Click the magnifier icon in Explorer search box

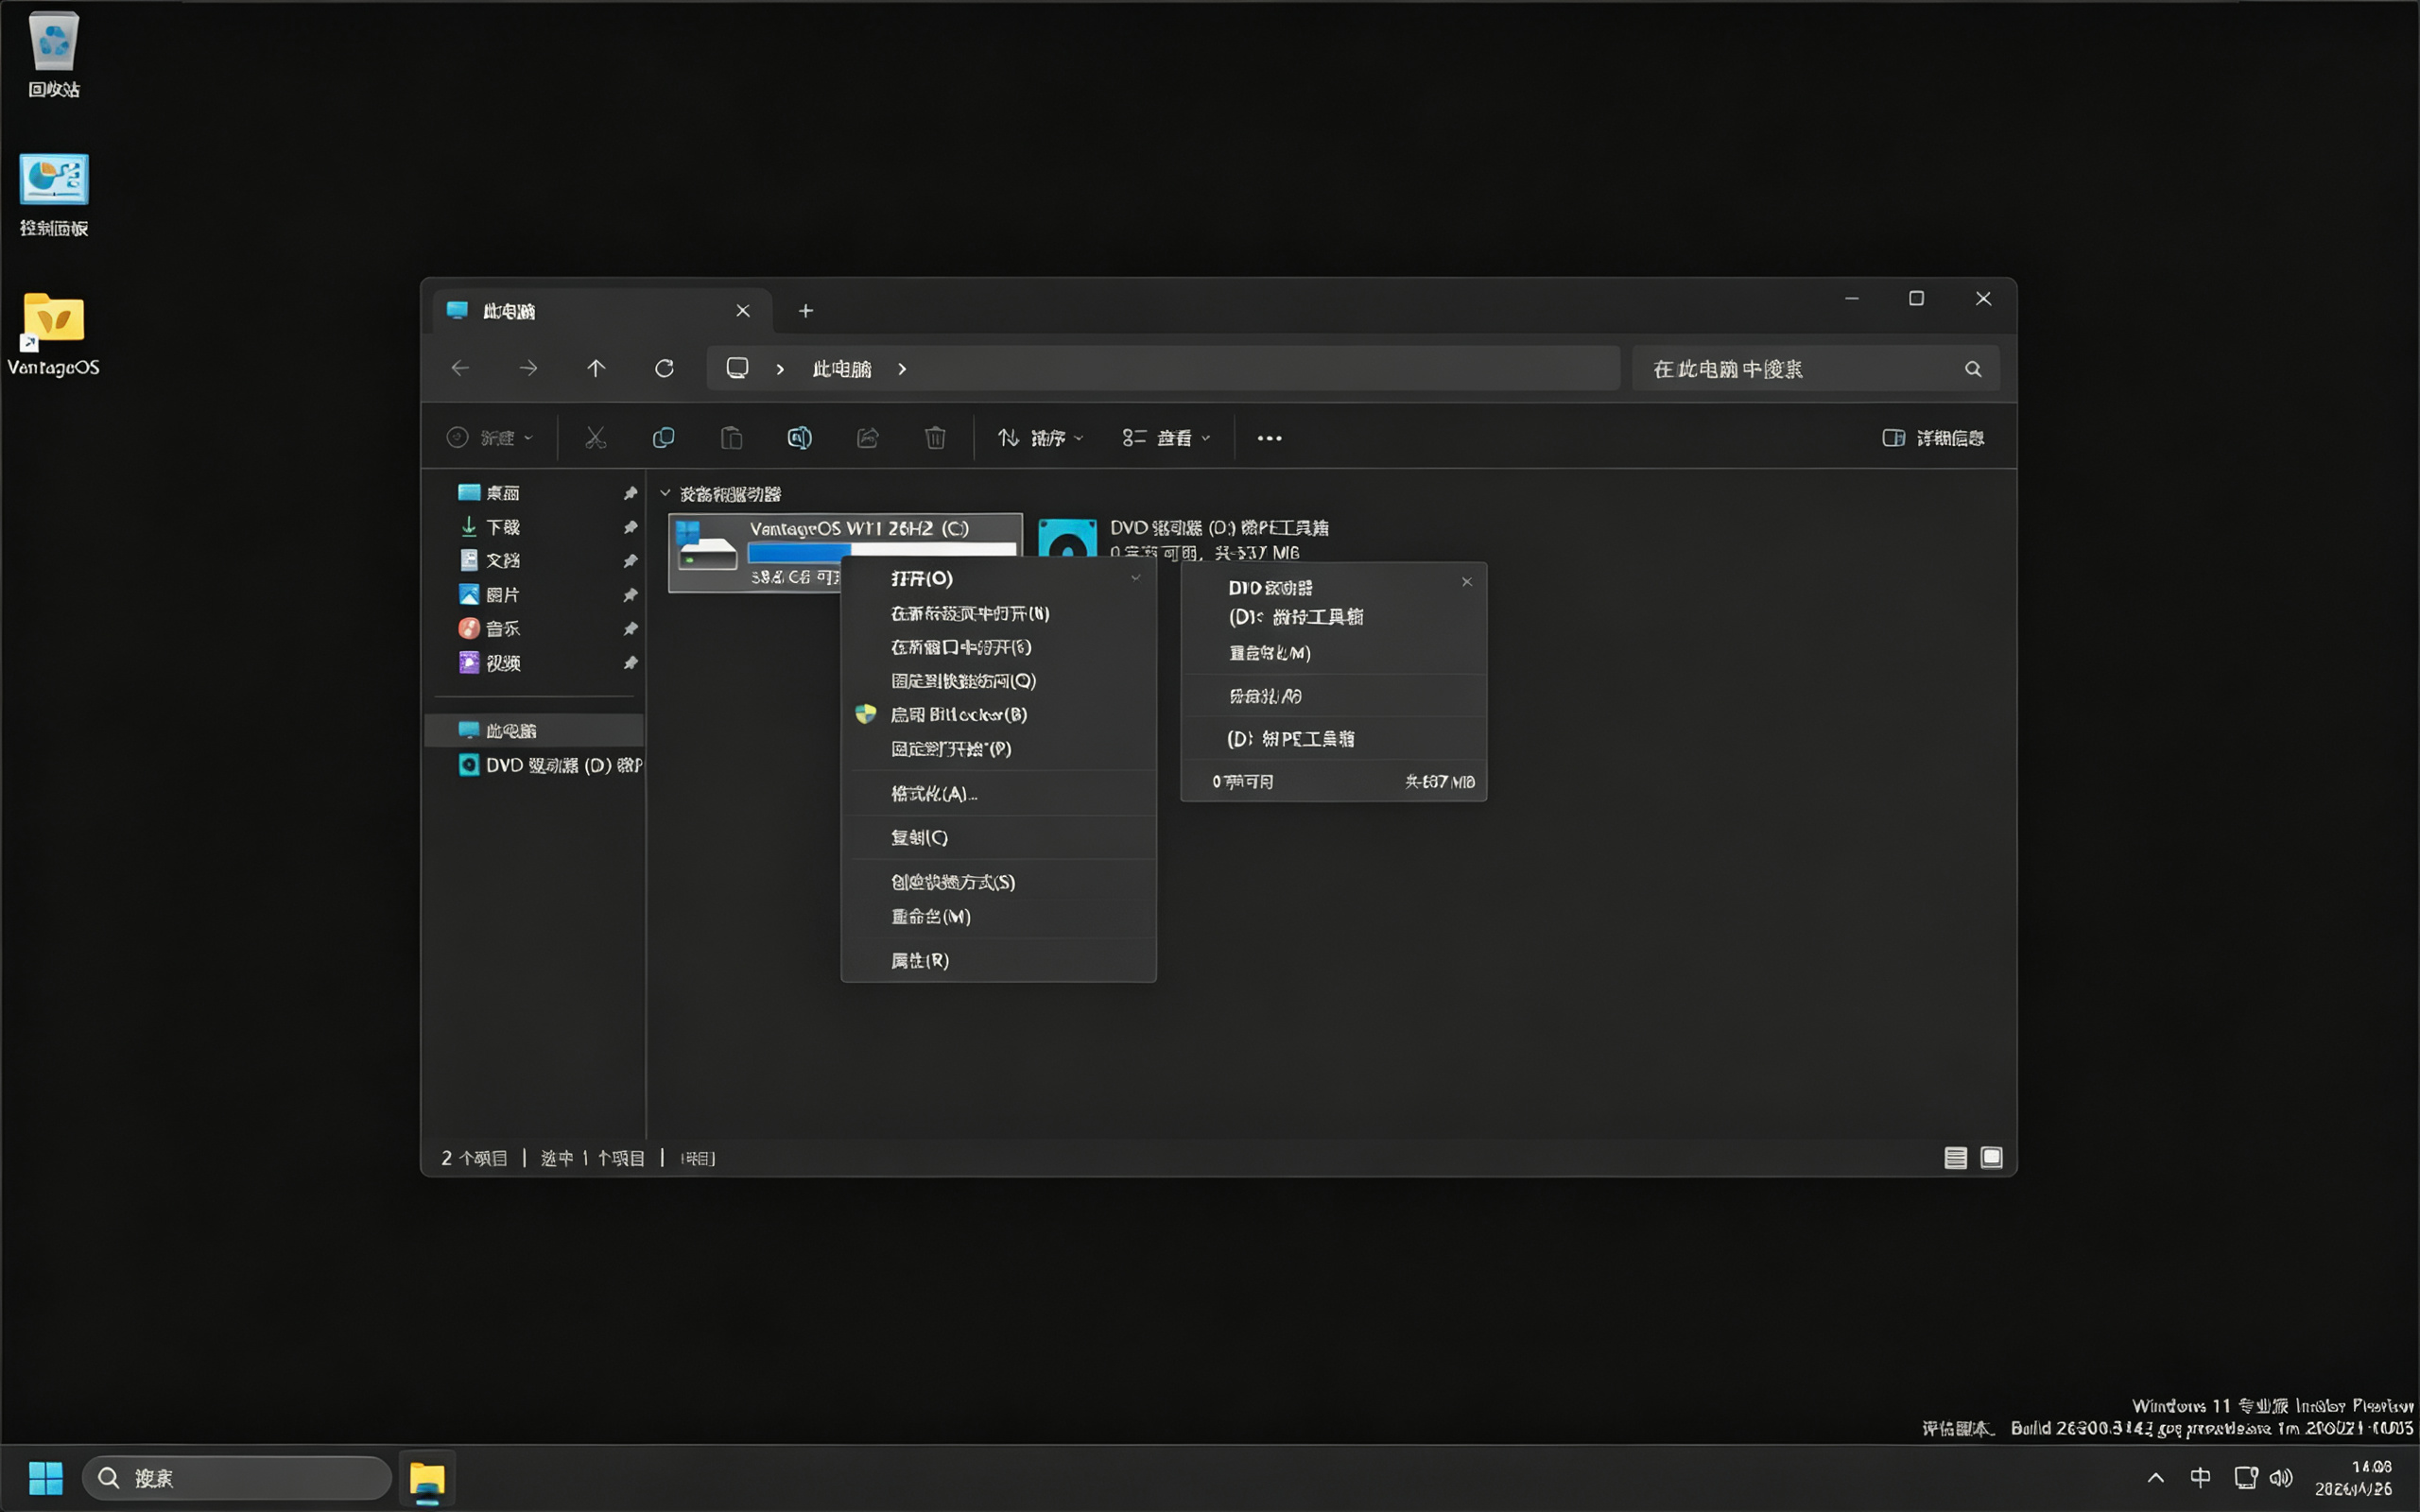click(x=1973, y=369)
